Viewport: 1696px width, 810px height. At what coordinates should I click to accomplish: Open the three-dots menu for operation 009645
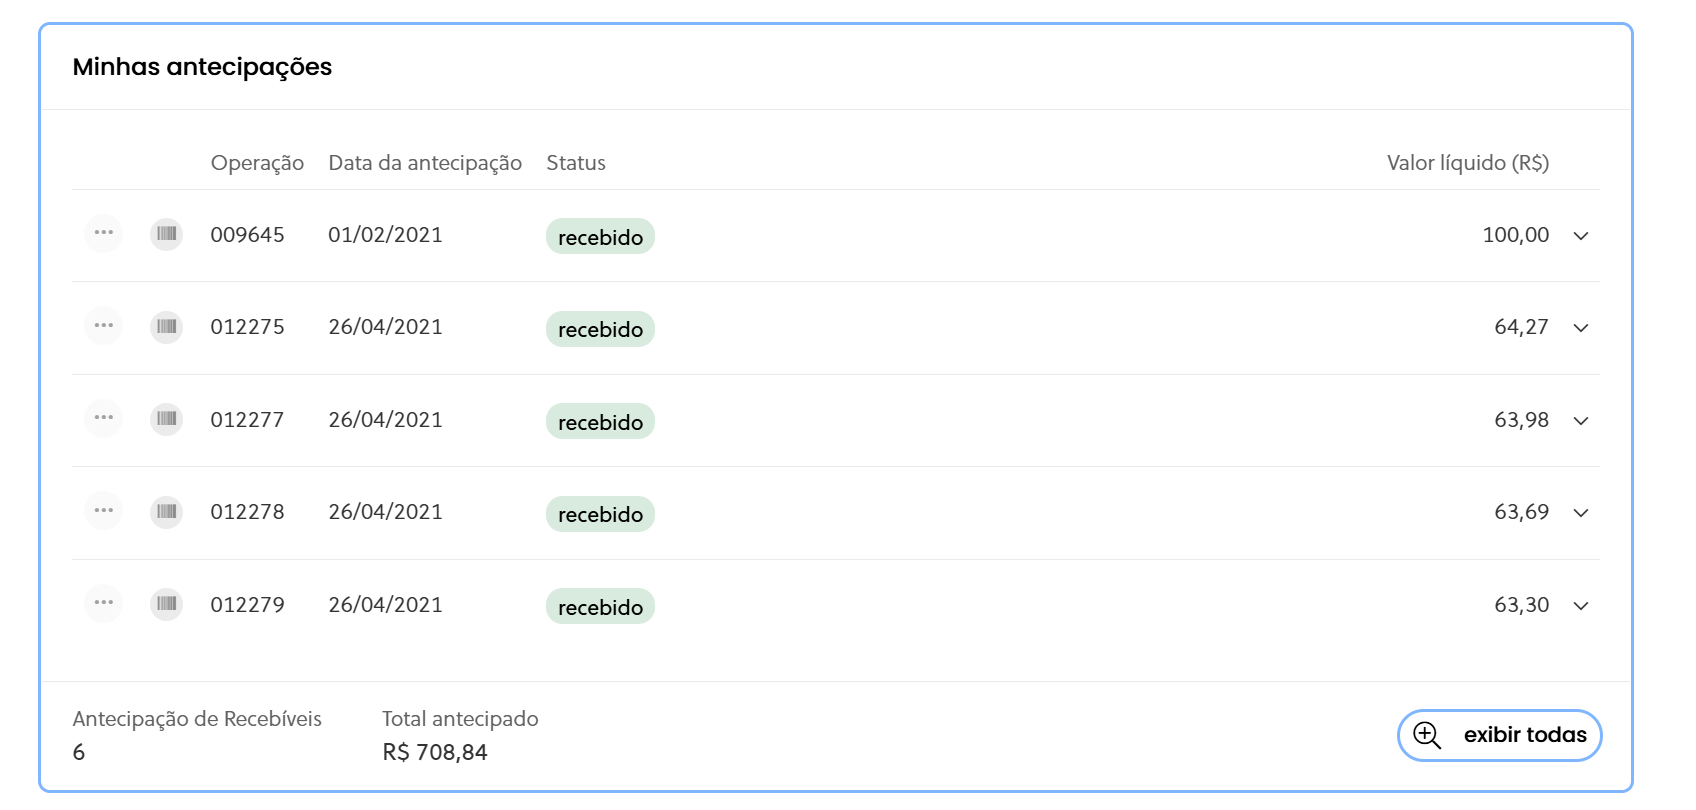103,234
